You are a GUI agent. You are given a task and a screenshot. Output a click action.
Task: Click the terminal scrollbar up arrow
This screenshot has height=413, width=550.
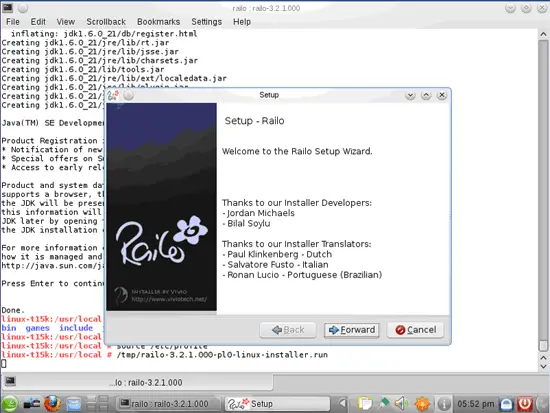[x=543, y=34]
